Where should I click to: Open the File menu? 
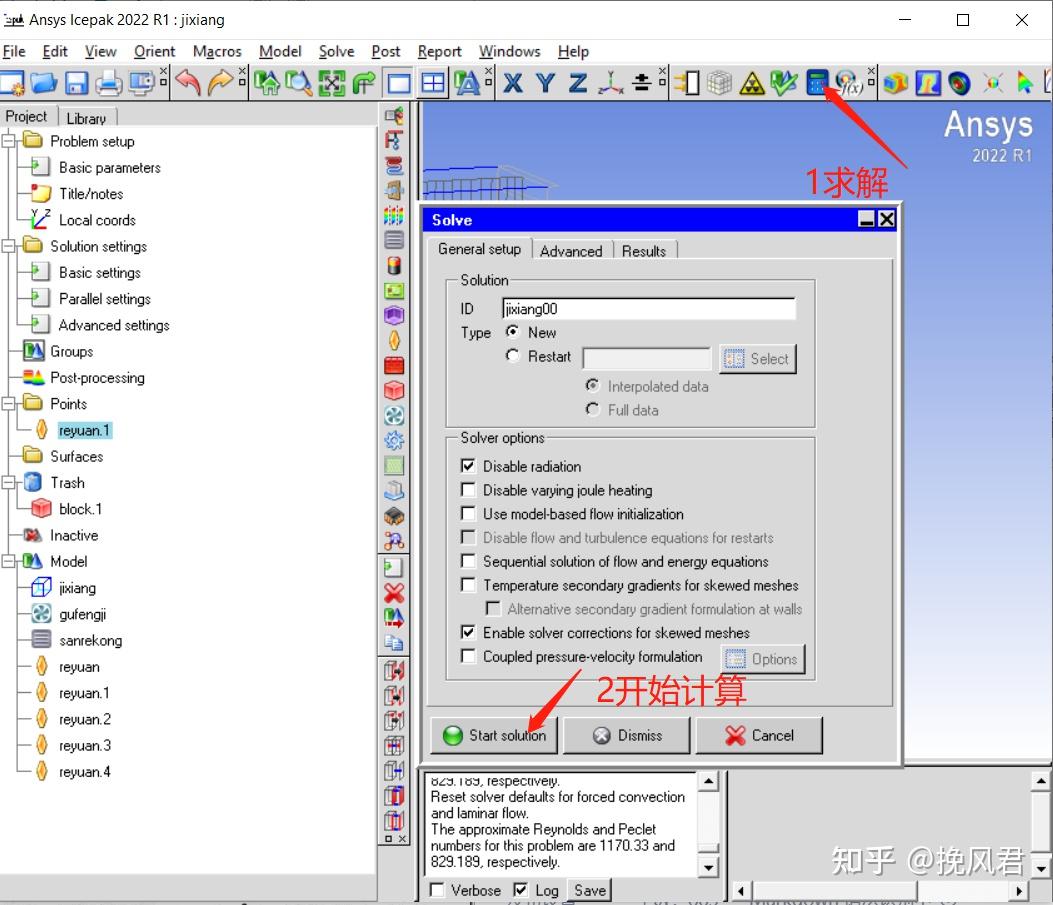point(14,51)
